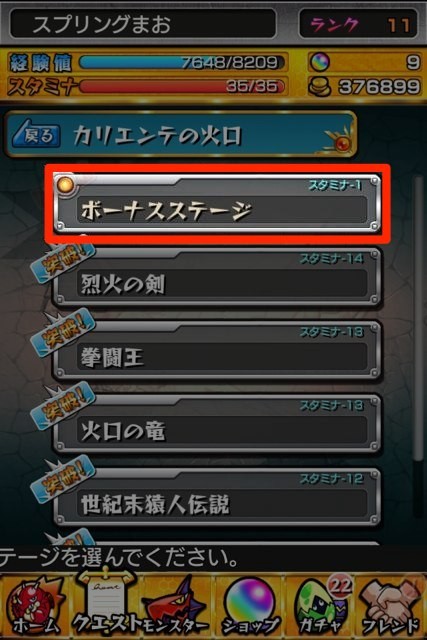Click the stage list vertical scrollbar
Screen dimensions: 427x640
pyautogui.click(x=417, y=318)
